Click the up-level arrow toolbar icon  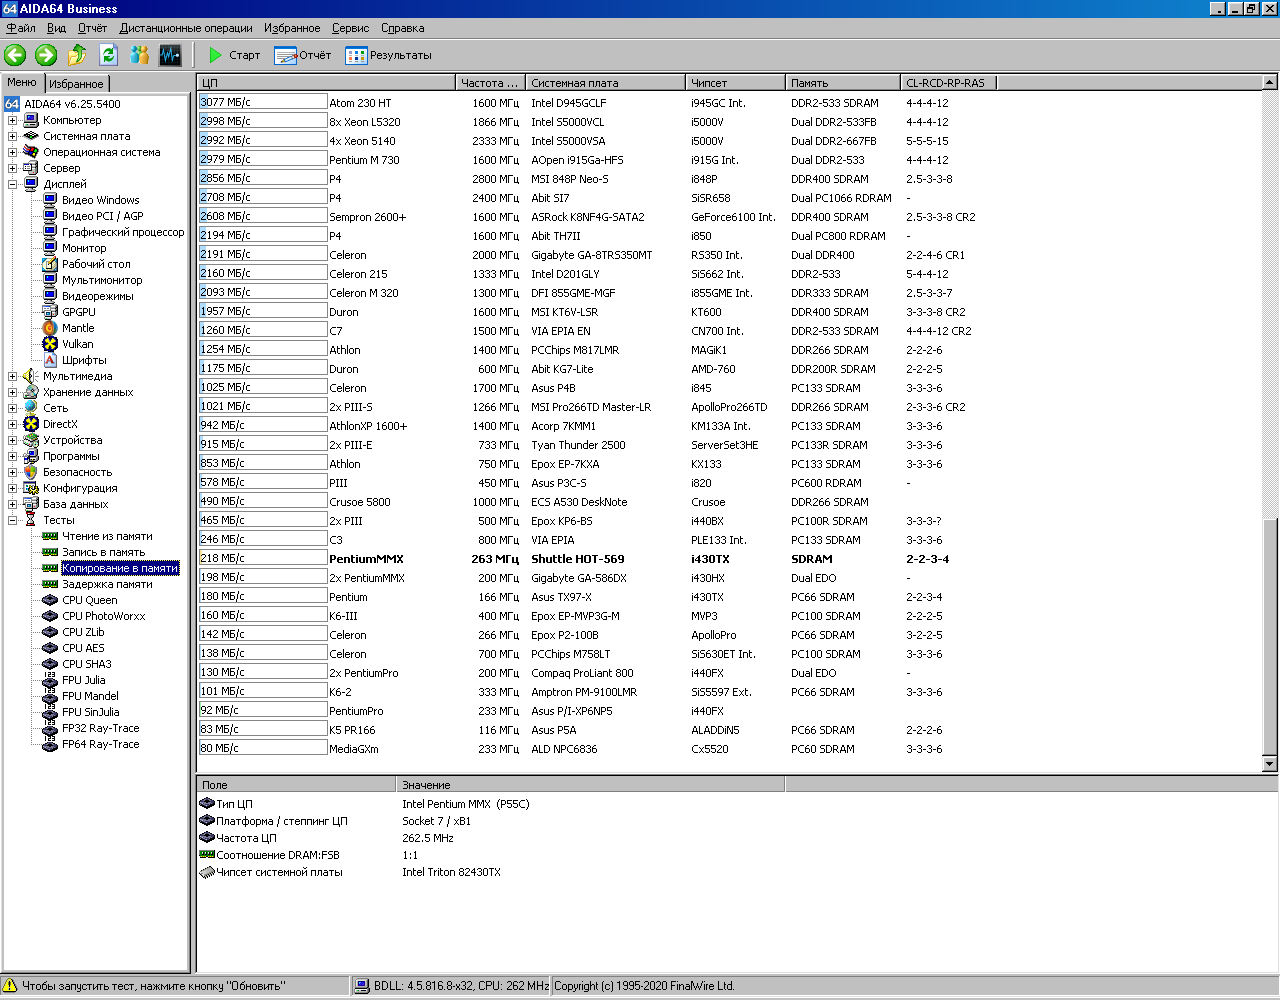[77, 55]
